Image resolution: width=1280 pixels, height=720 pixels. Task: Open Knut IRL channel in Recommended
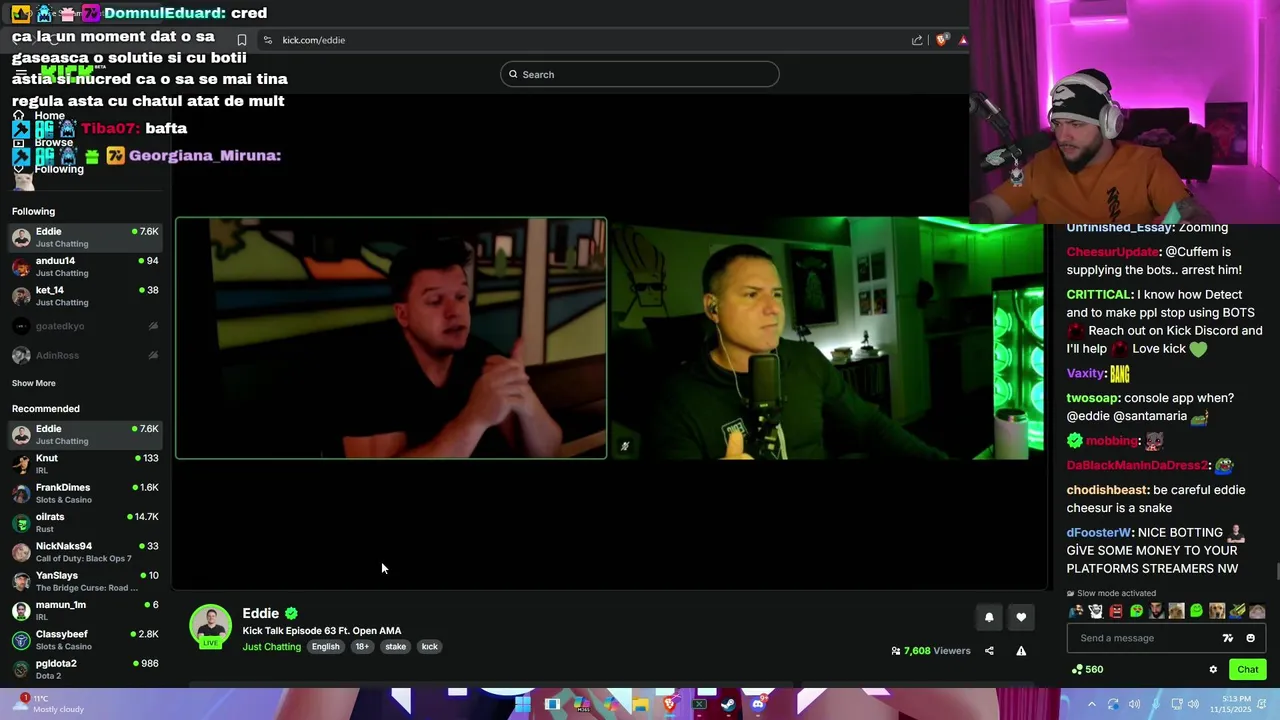pyautogui.click(x=85, y=464)
